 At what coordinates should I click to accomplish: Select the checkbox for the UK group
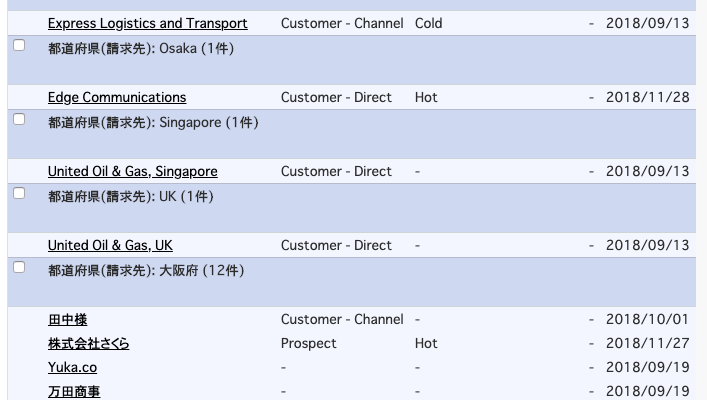pyautogui.click(x=19, y=193)
